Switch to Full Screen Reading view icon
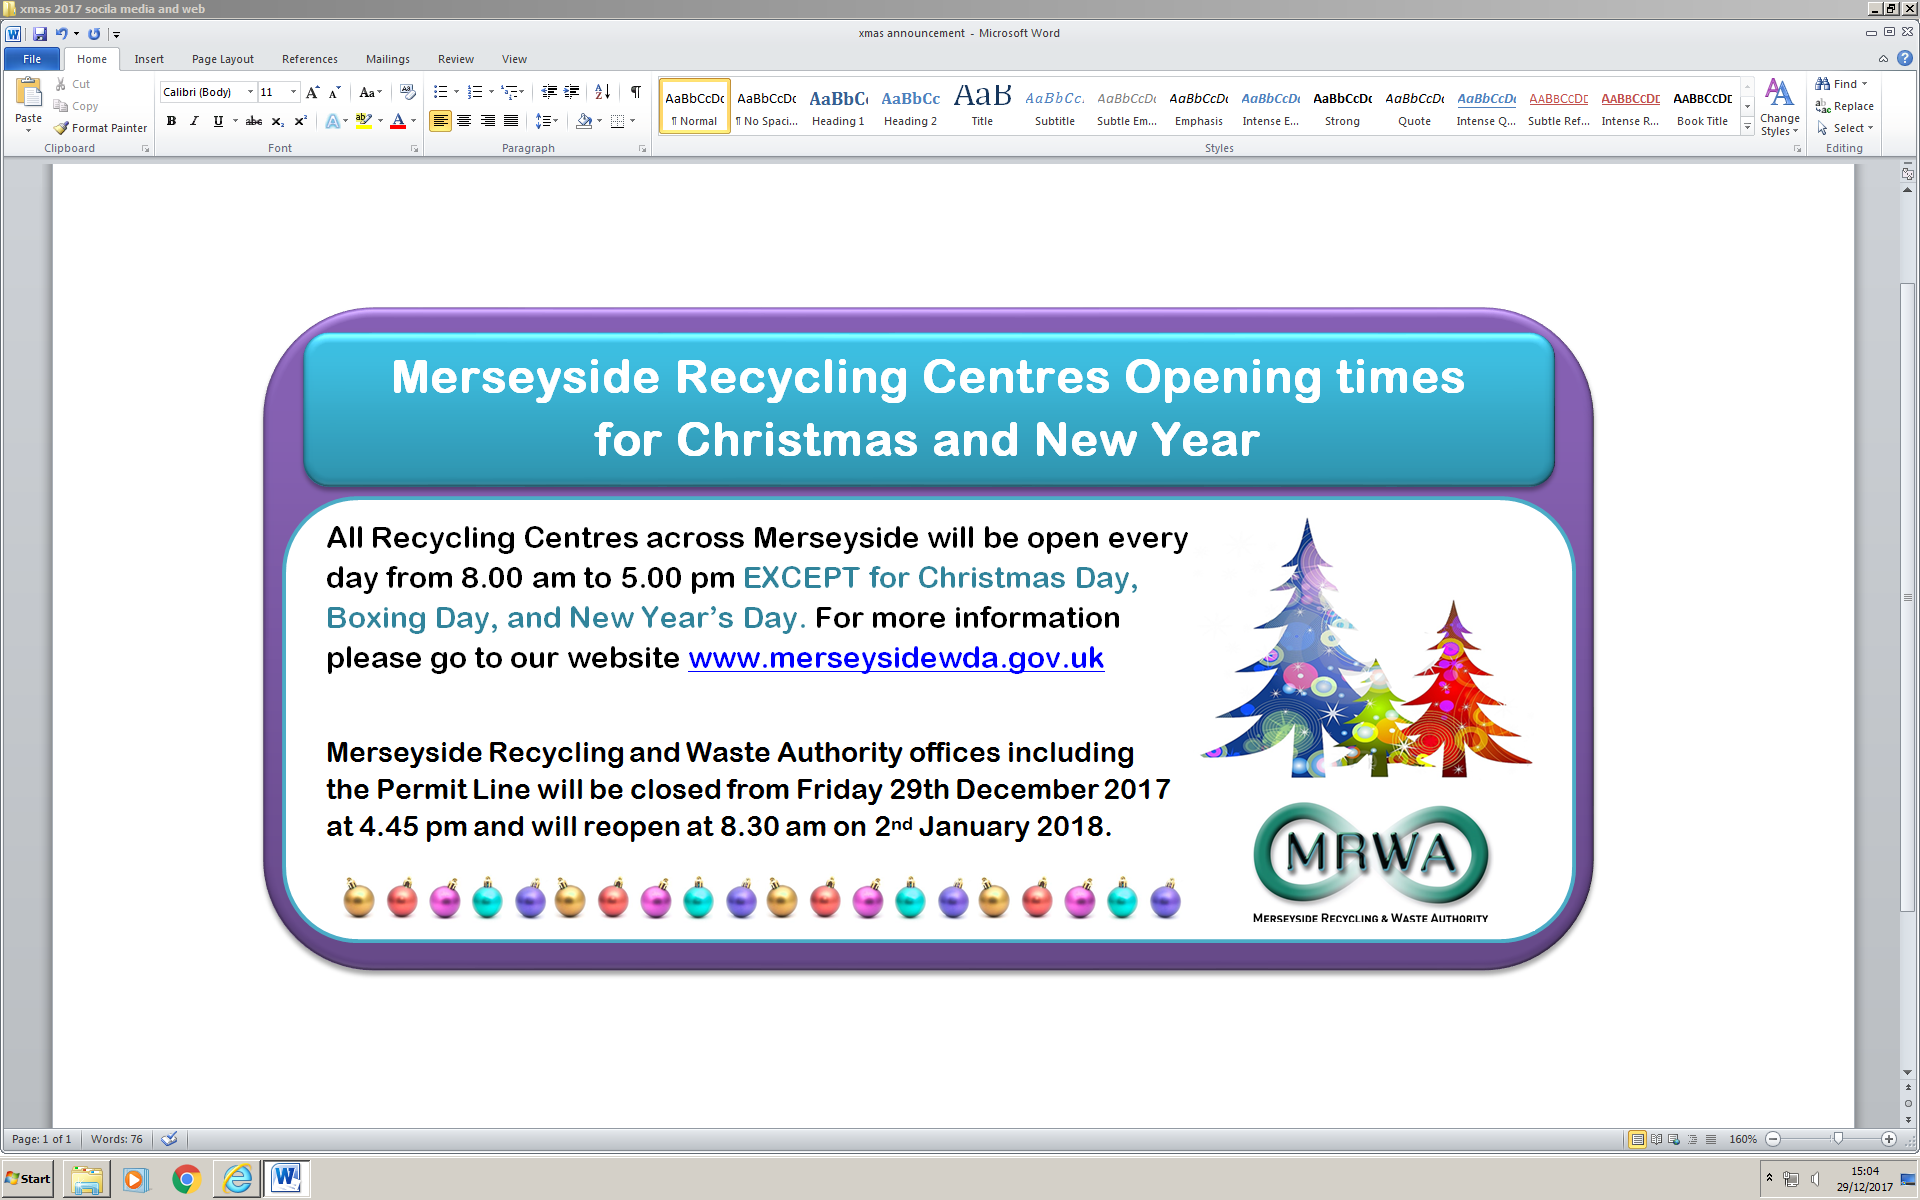Image resolution: width=1920 pixels, height=1200 pixels. [1656, 1139]
